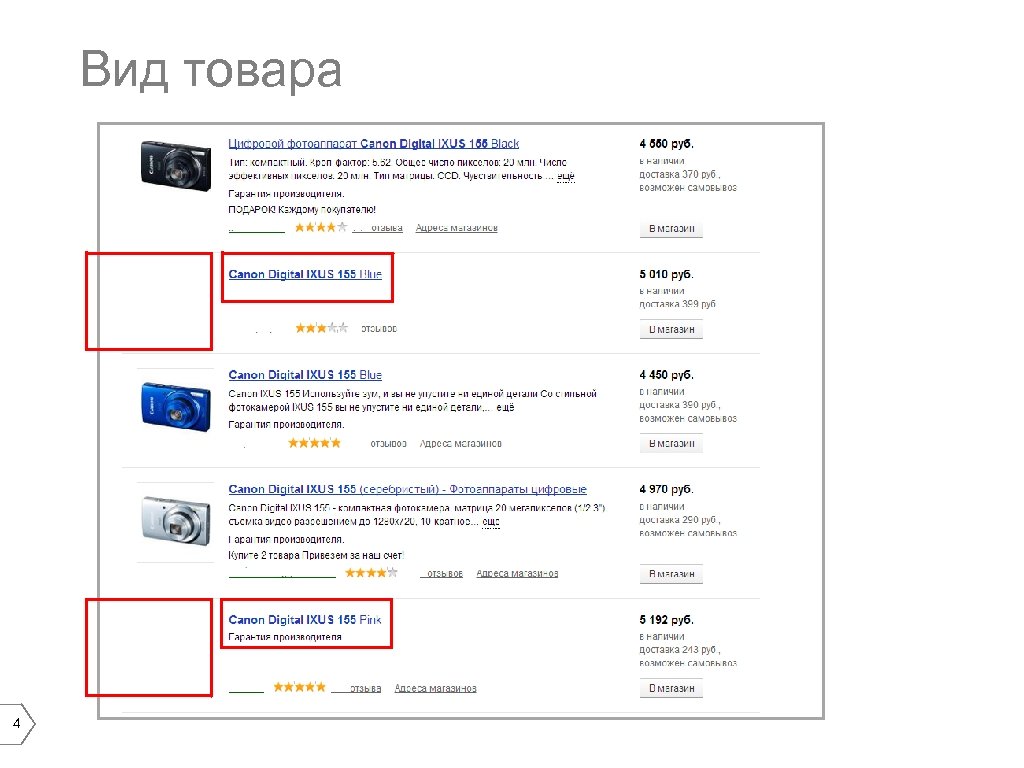Click 'В магазин' button for 4 970 руб. offer
Viewport: 1024px width, 768px height.
(x=671, y=574)
